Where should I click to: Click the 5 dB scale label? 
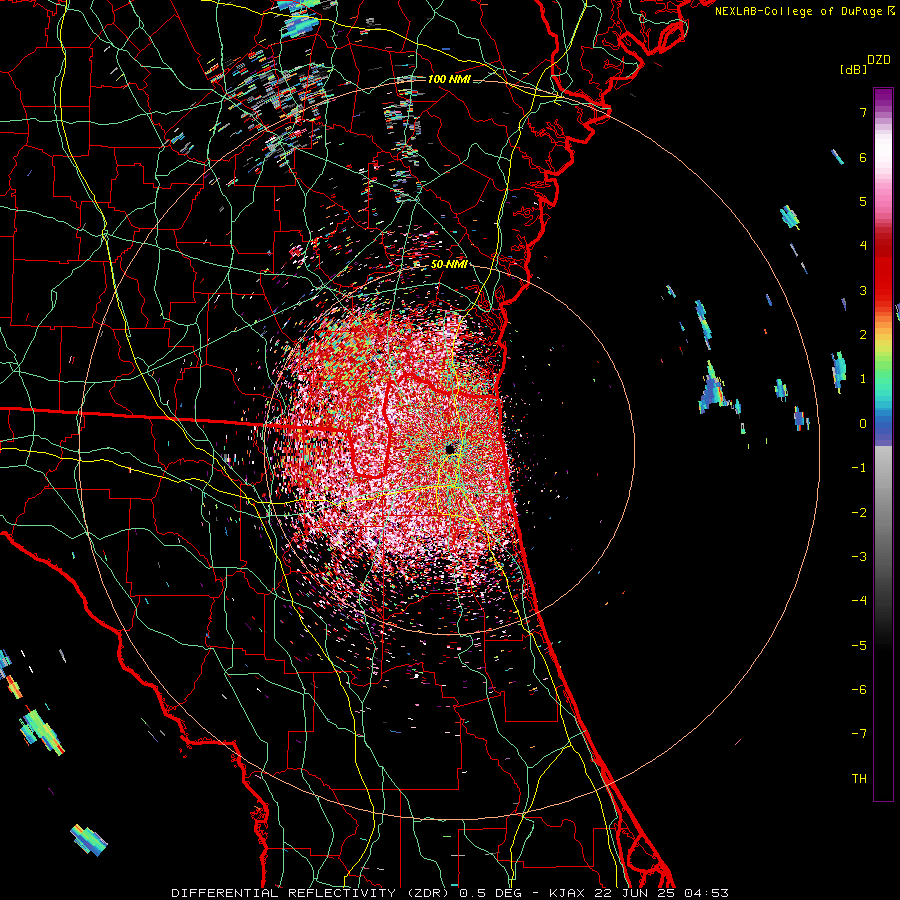(863, 201)
